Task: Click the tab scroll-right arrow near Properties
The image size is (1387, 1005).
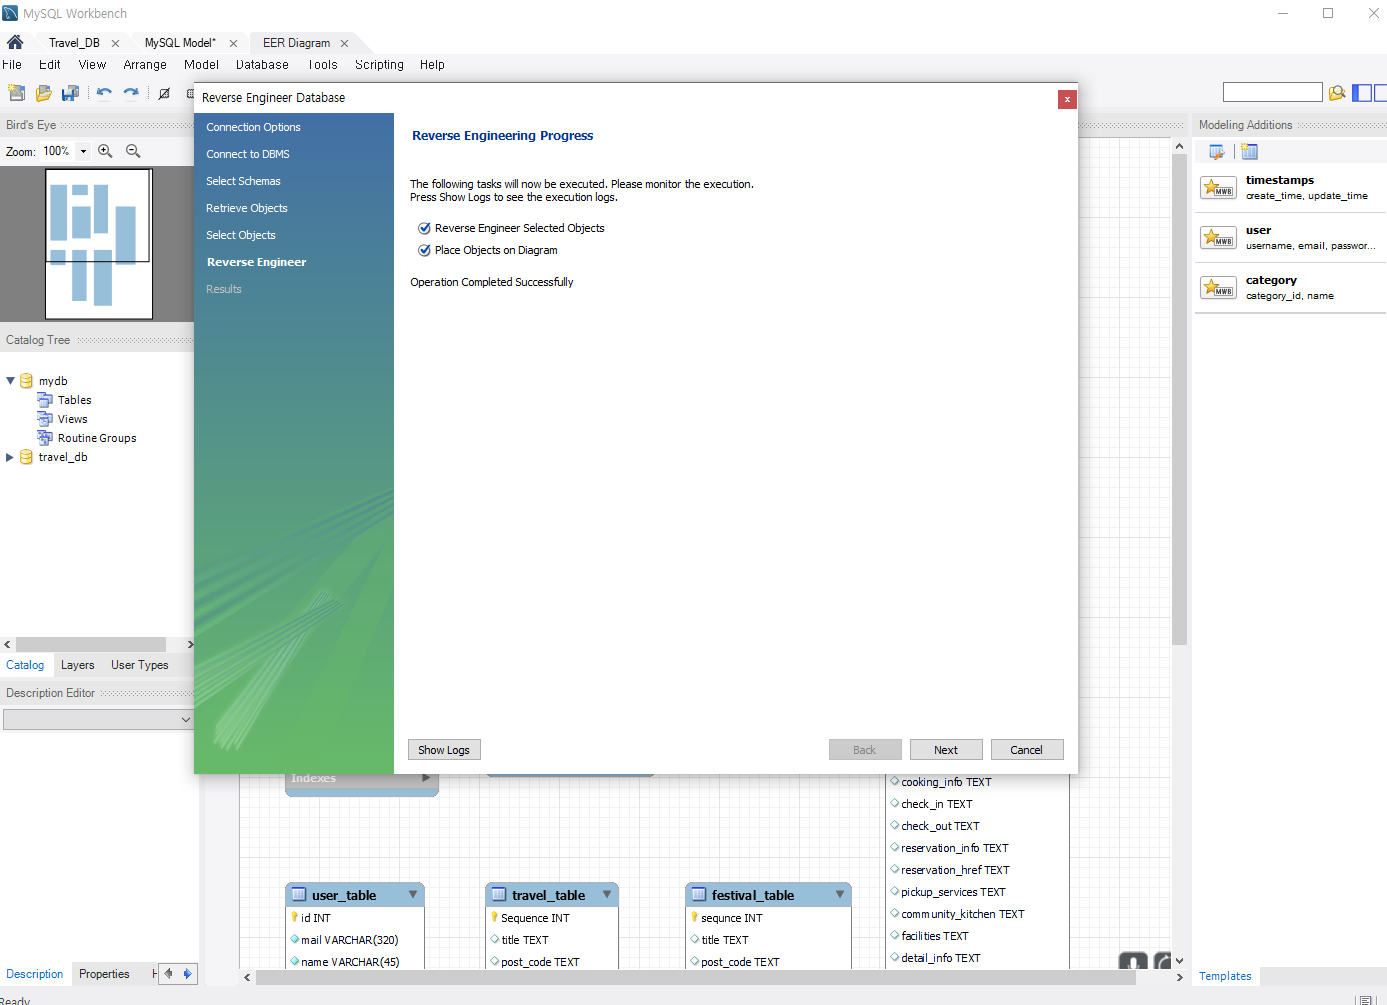Action: pos(187,974)
